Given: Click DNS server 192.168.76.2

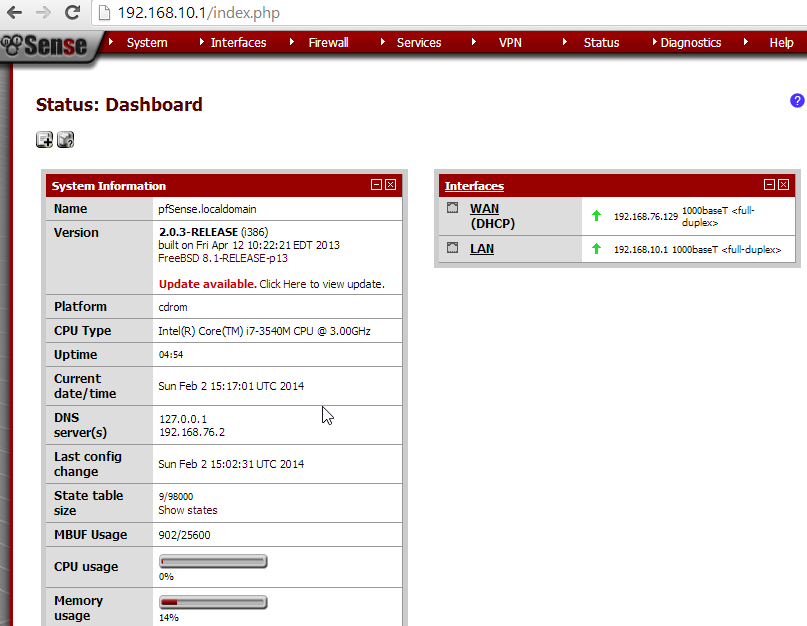Looking at the screenshot, I should point(192,432).
